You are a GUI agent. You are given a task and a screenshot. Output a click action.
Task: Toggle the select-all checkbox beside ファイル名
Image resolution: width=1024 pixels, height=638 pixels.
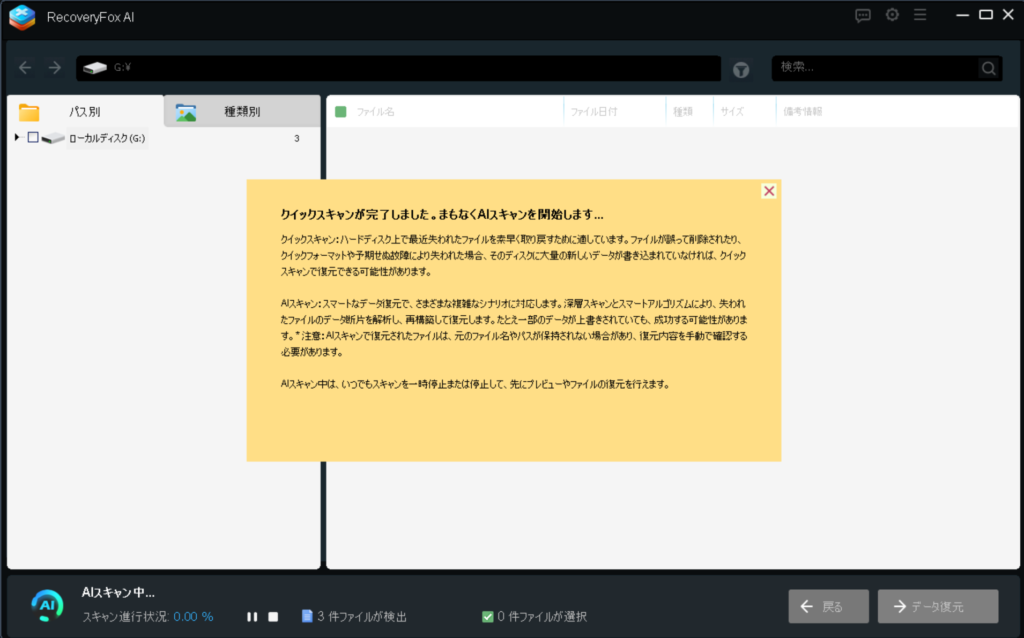point(341,112)
